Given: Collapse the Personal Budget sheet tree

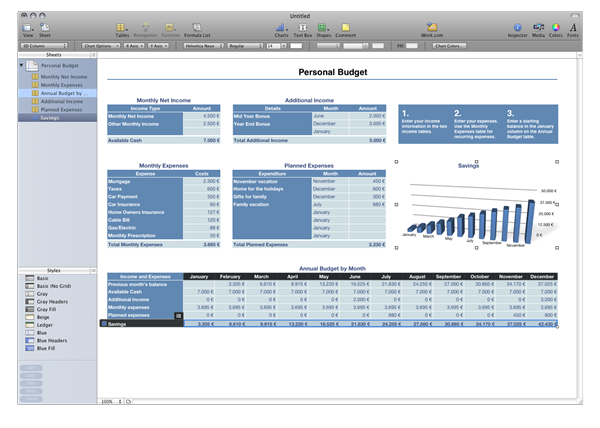Looking at the screenshot, I should (x=22, y=65).
